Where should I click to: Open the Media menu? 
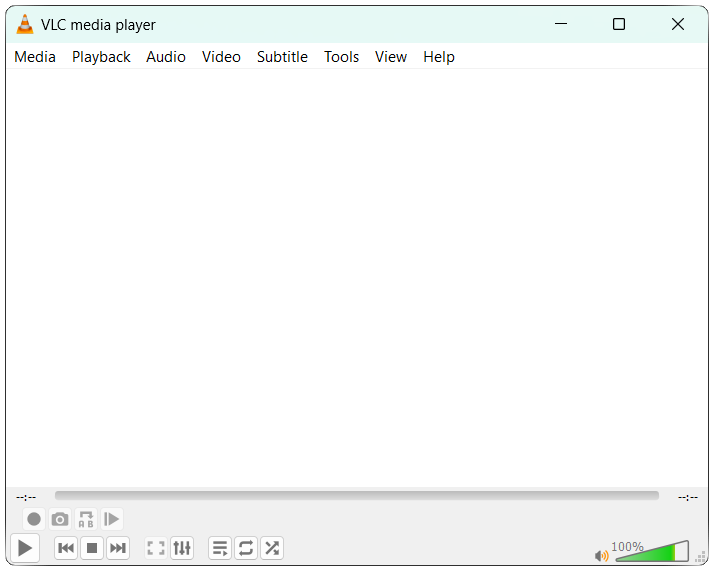click(x=35, y=57)
